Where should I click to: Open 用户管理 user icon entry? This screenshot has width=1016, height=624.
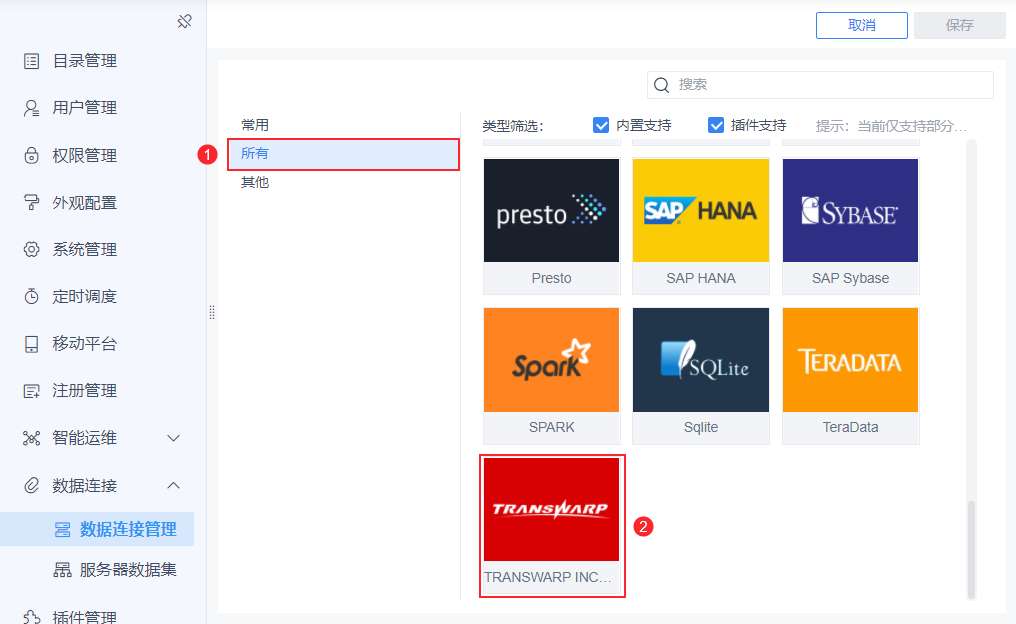point(31,108)
